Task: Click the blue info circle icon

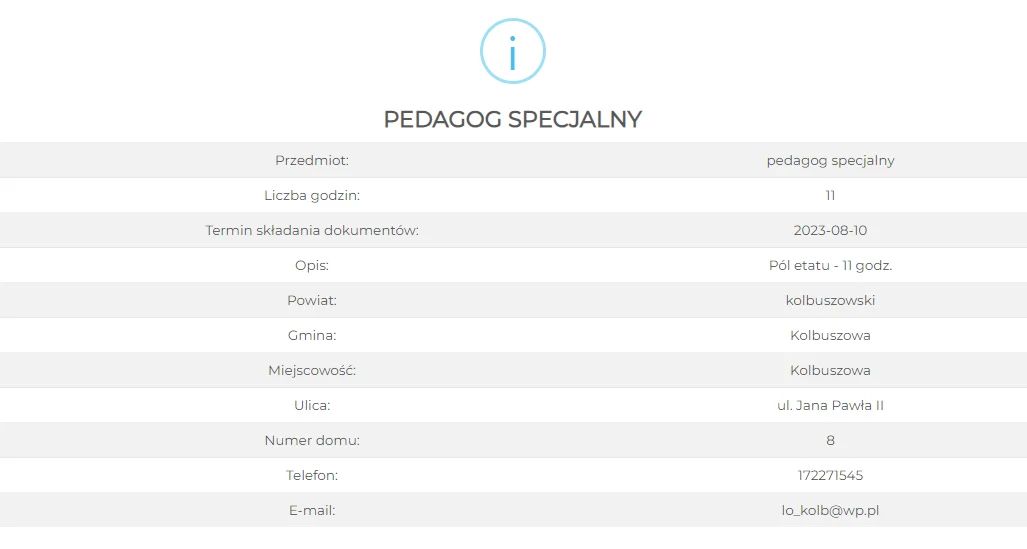Action: click(513, 51)
